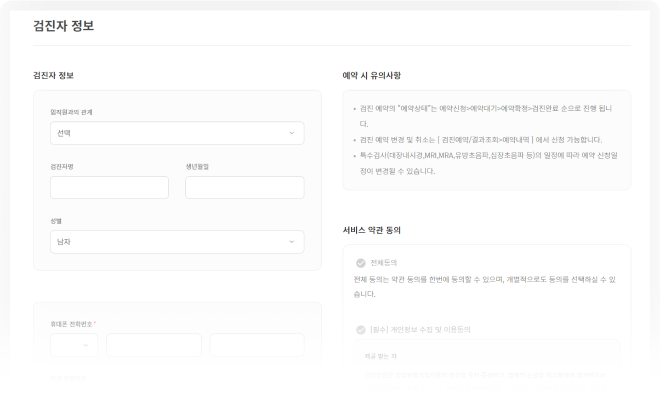Click the middle 휴대폰 전화번호 input field
Image resolution: width=660 pixels, height=419 pixels.
pos(154,345)
